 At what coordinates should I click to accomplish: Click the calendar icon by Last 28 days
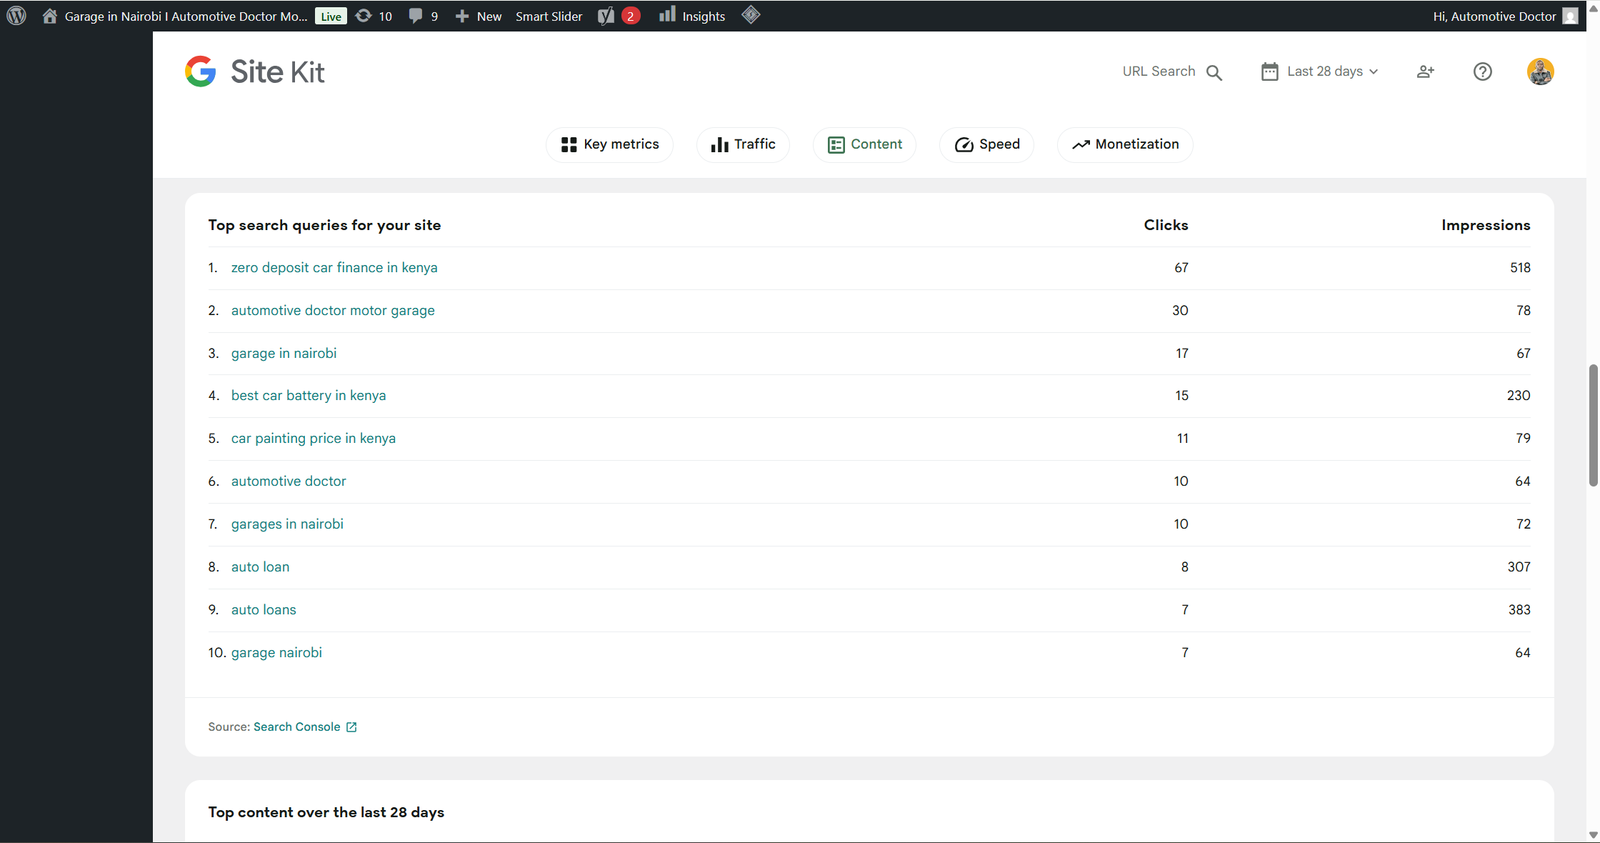[1269, 71]
